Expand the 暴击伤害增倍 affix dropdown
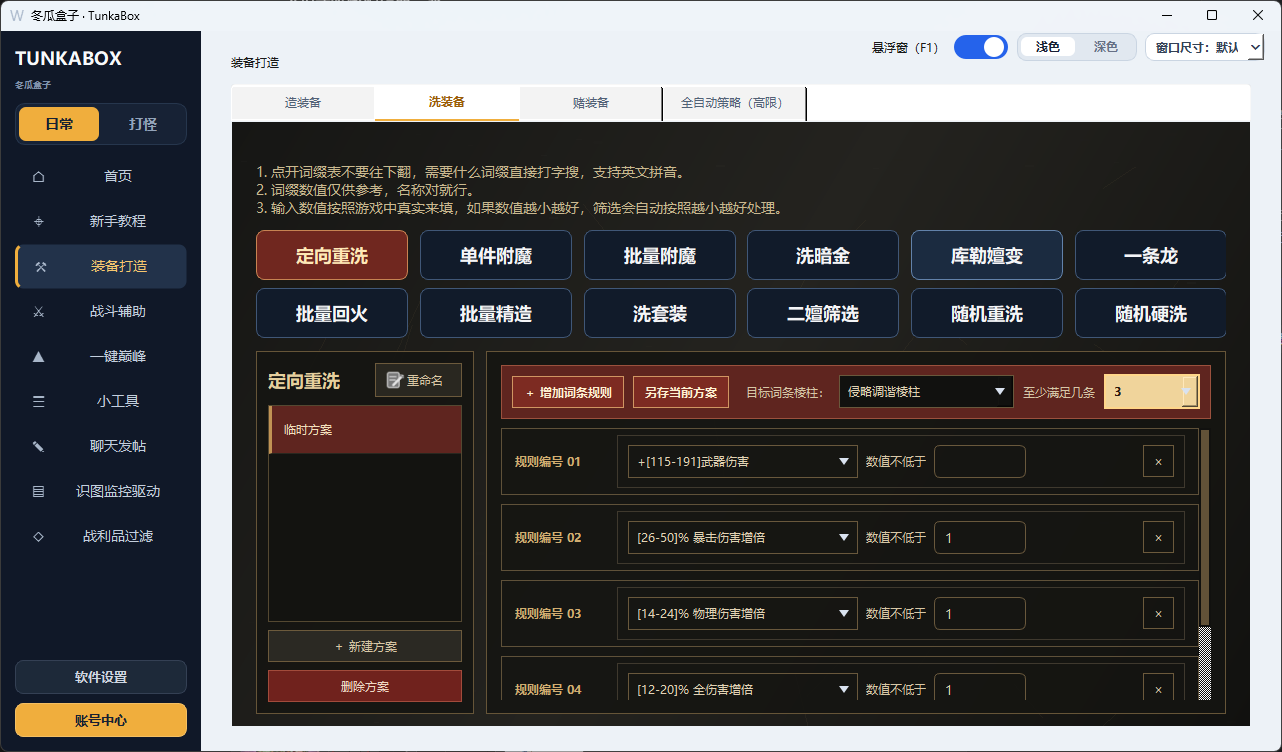The height and width of the screenshot is (752, 1282). (742, 538)
